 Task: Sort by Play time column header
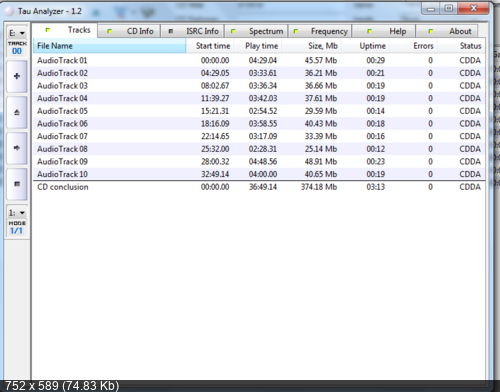(x=258, y=46)
